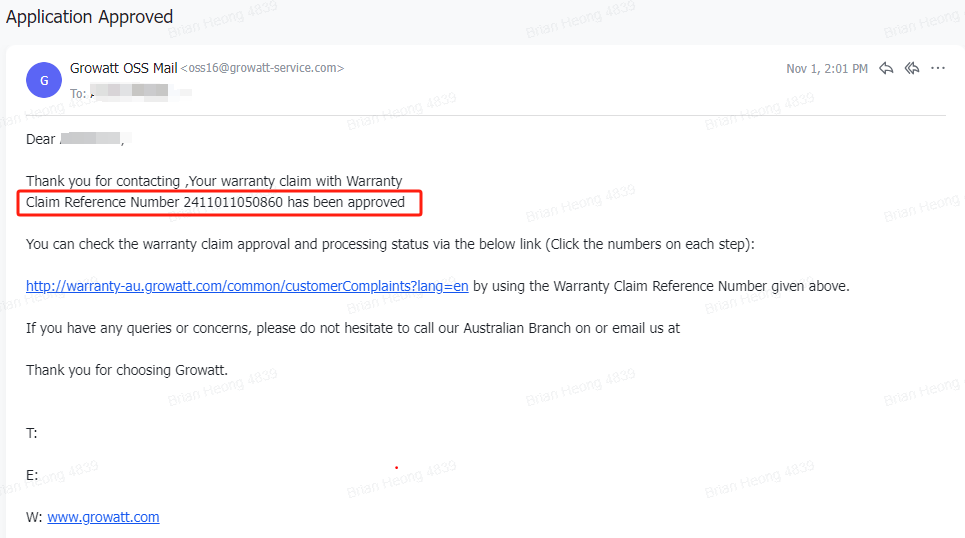Click the "W:" label before the website
The image size is (965, 538).
(x=34, y=517)
